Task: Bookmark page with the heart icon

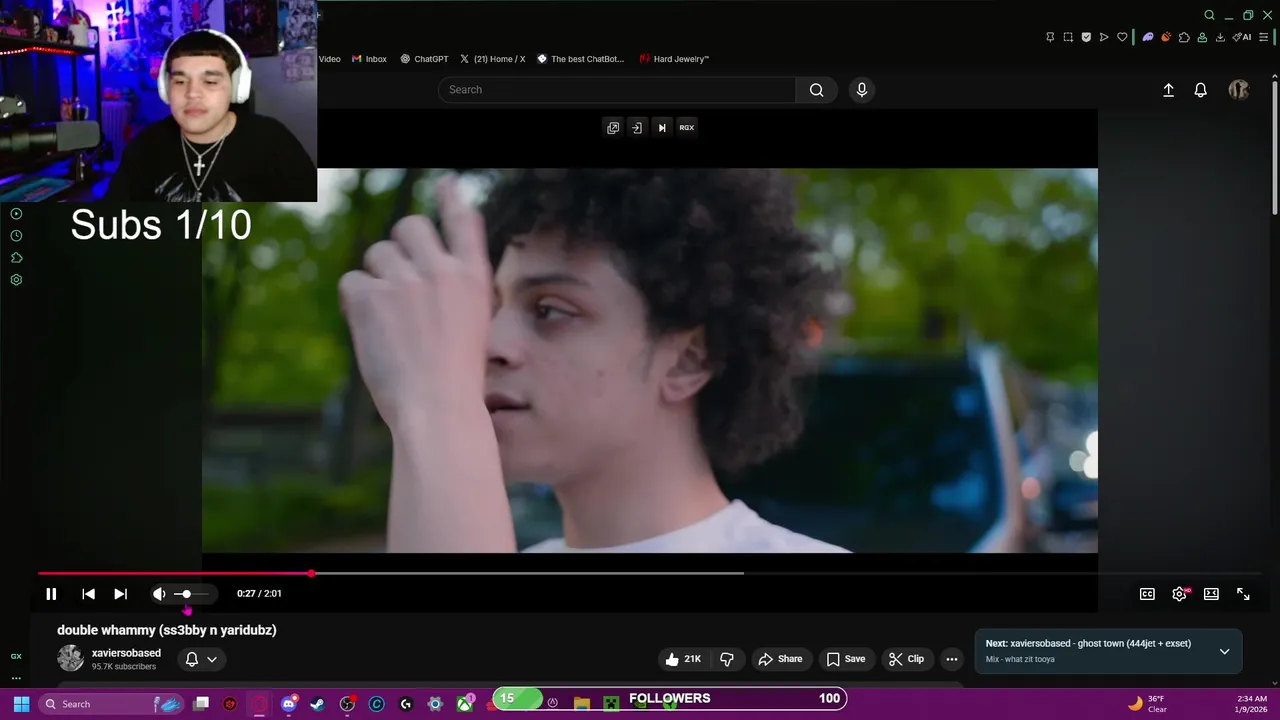Action: point(1122,37)
